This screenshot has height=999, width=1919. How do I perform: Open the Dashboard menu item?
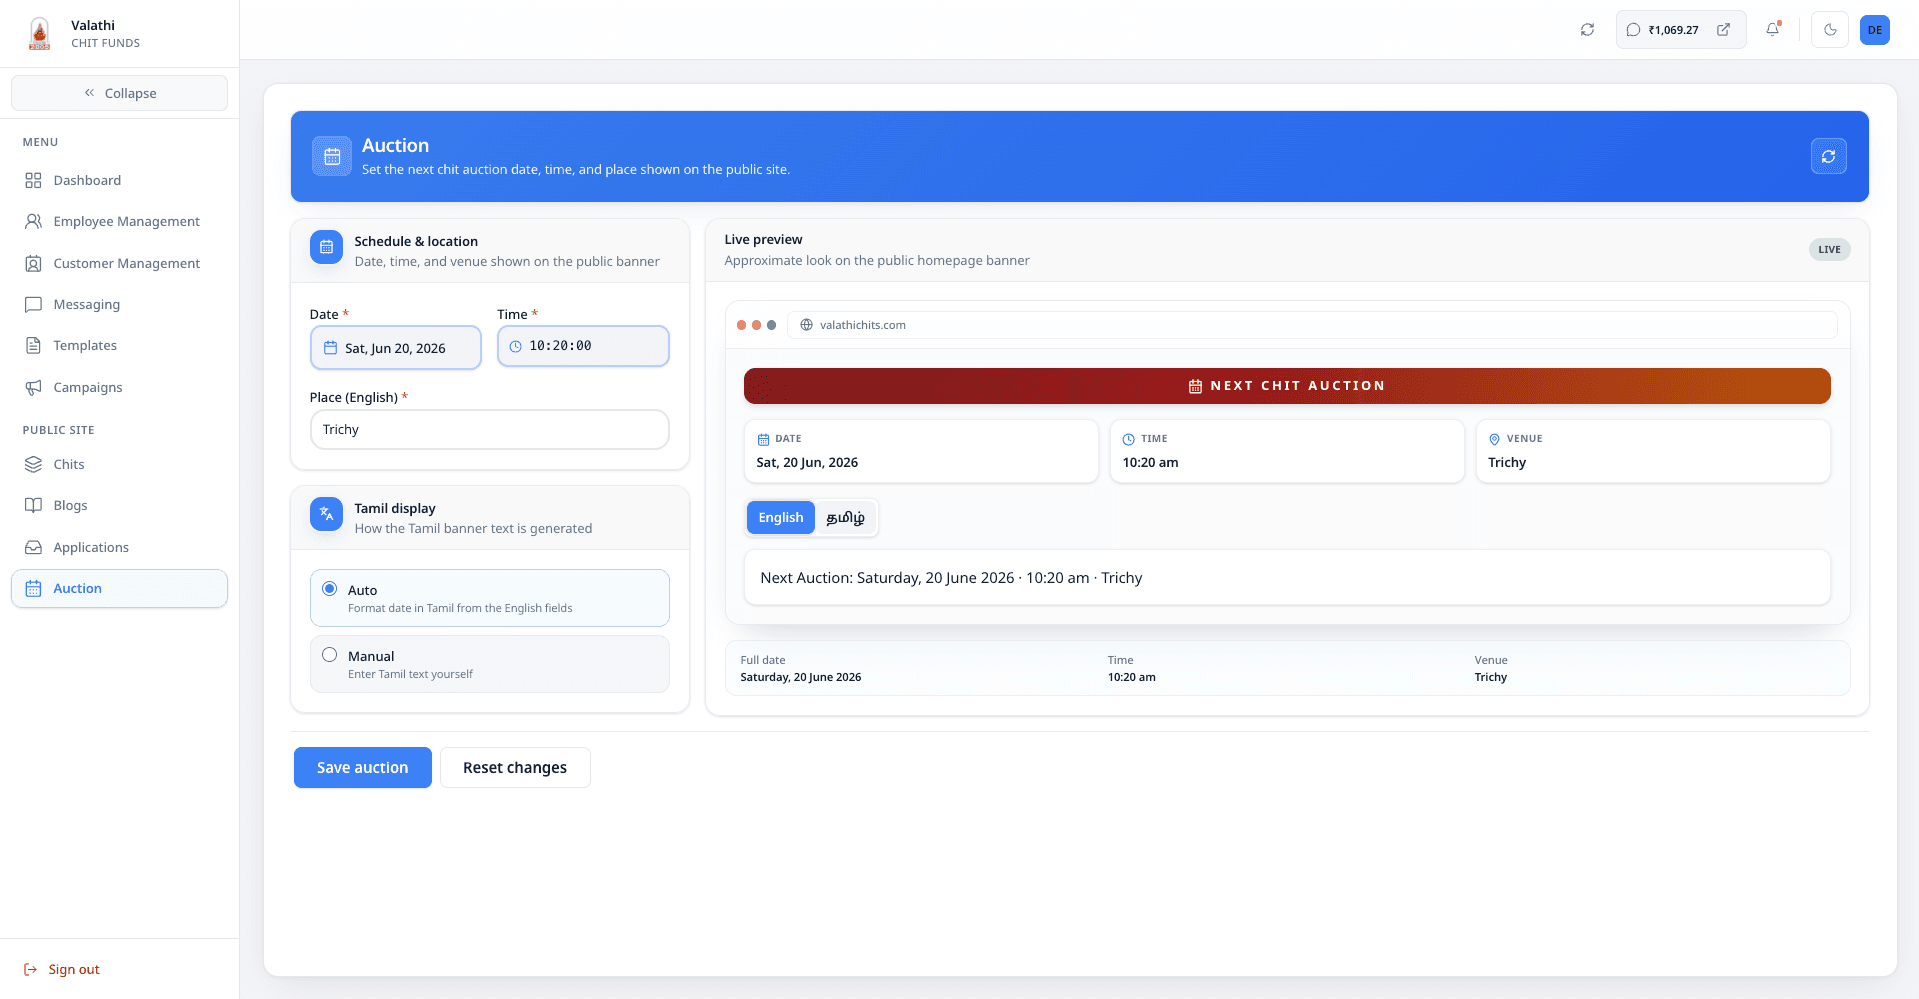[x=119, y=180]
